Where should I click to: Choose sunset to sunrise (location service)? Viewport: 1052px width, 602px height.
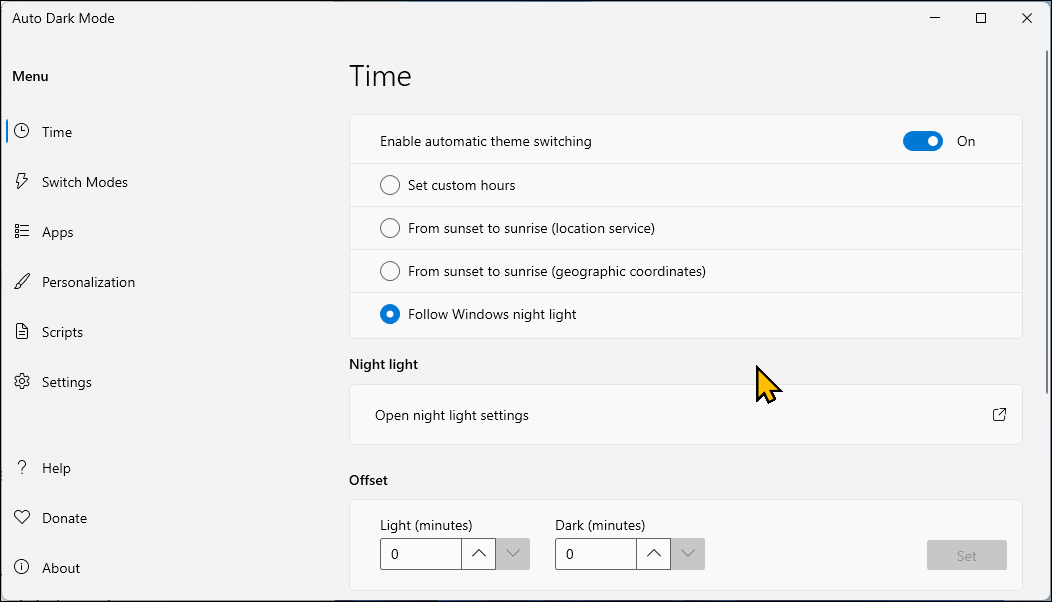click(x=390, y=228)
